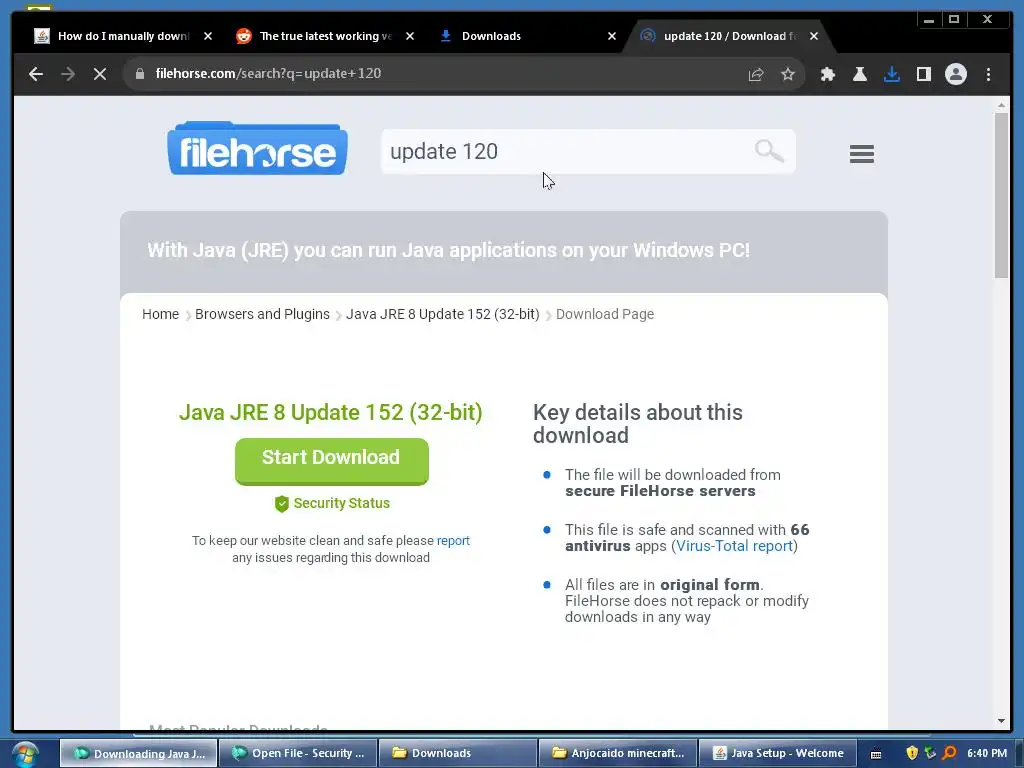Close the 'update 120' tab

[x=814, y=36]
